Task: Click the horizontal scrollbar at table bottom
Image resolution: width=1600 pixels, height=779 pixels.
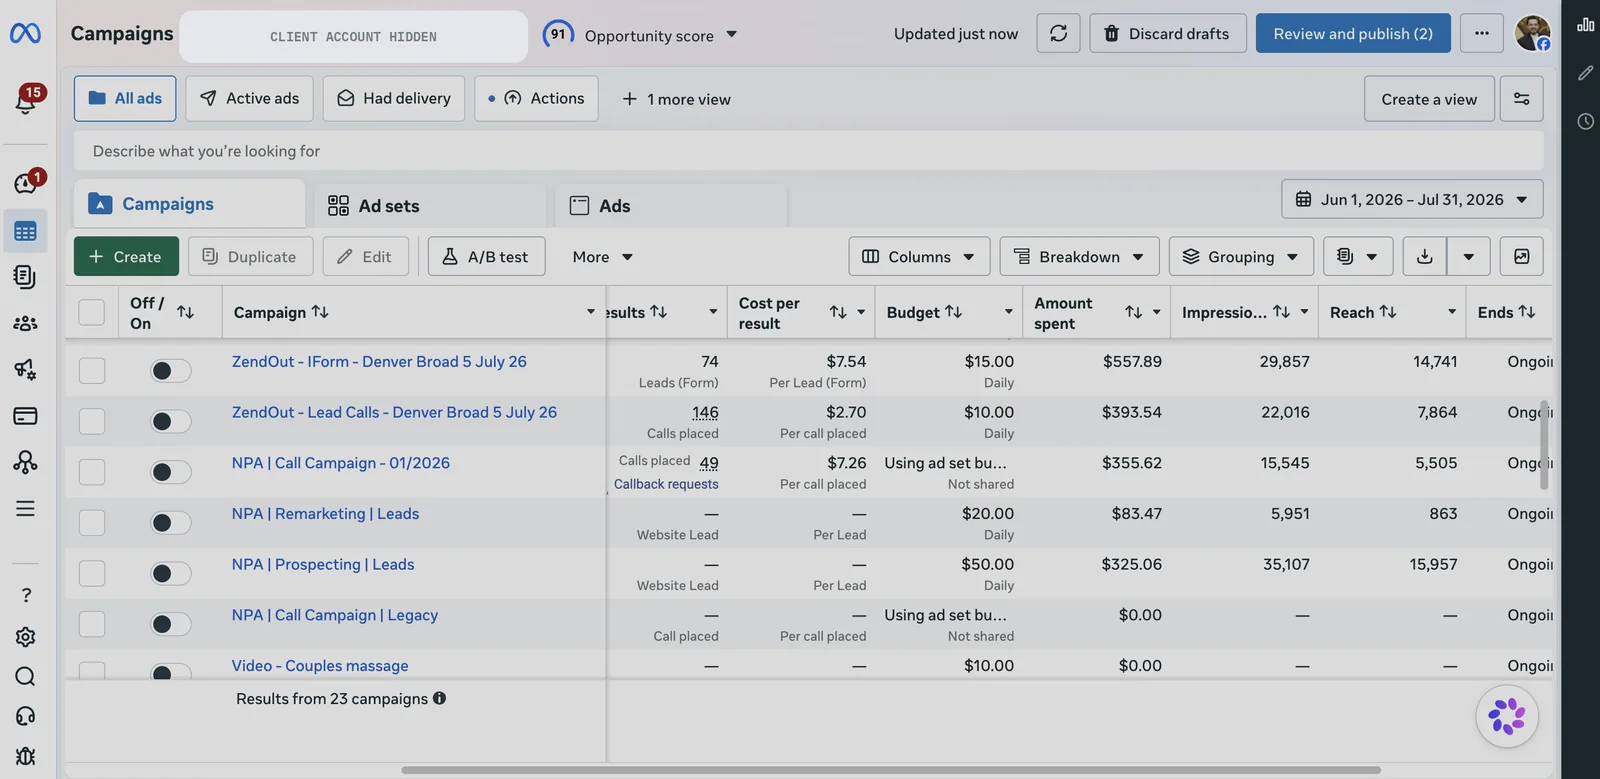Action: coord(890,770)
